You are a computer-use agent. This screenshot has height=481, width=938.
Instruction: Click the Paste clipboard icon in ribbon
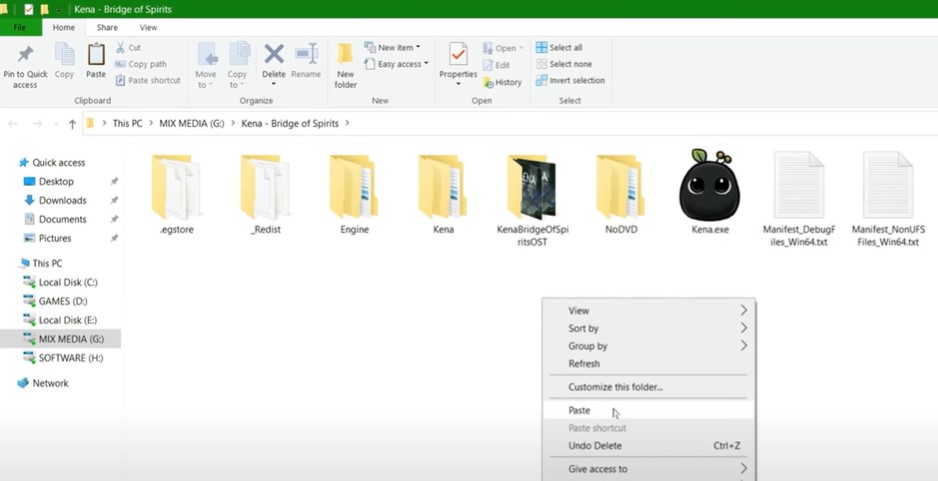(x=96, y=54)
